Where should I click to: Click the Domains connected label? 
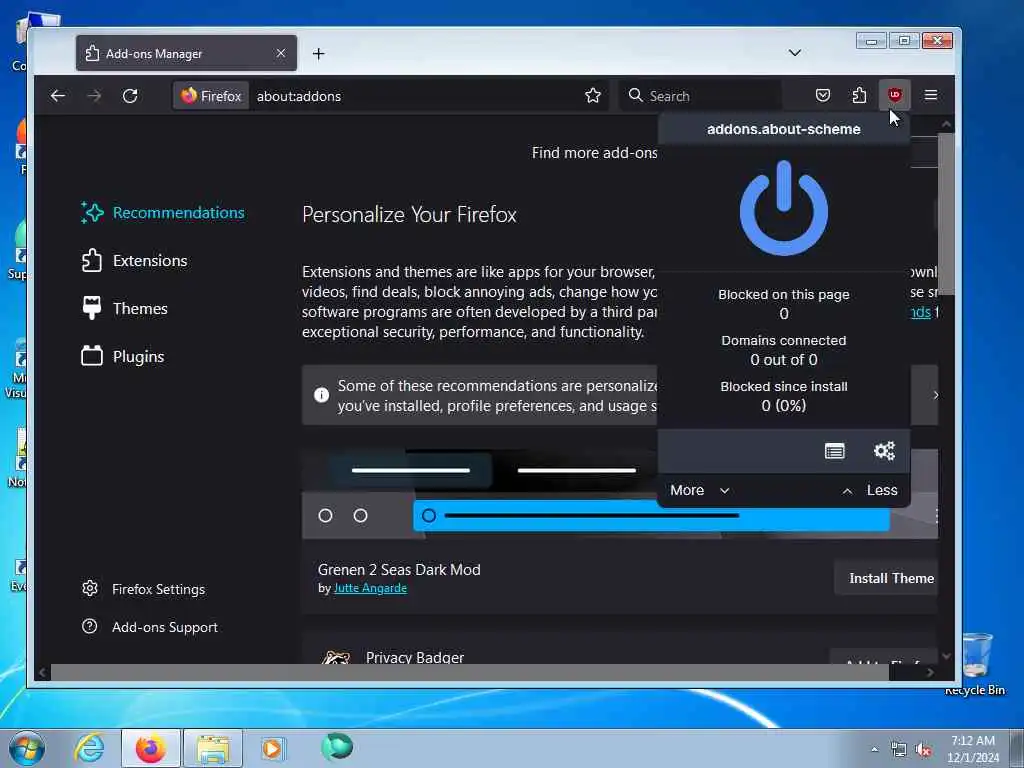click(x=783, y=340)
